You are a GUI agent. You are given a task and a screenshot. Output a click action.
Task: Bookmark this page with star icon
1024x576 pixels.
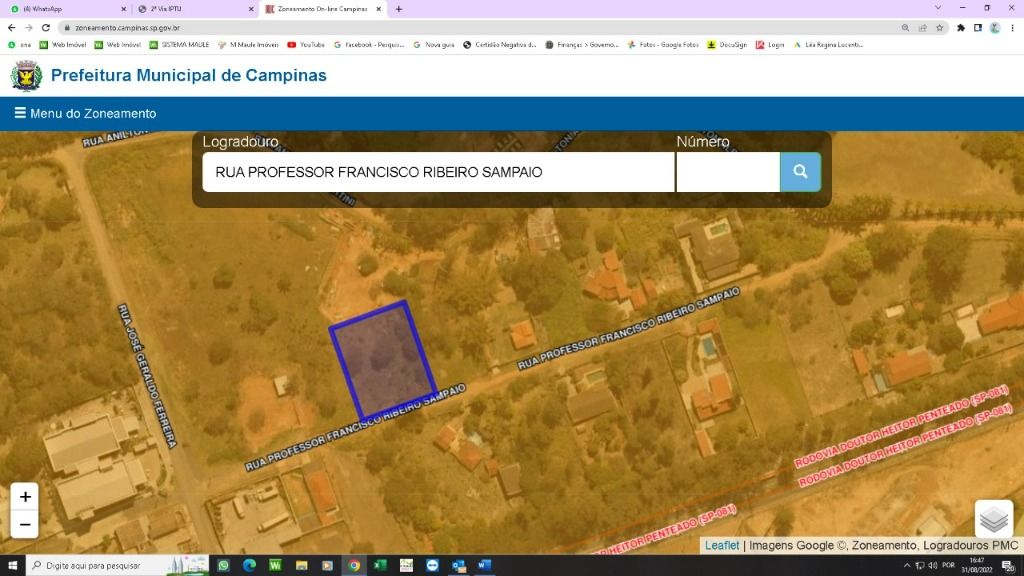point(940,28)
